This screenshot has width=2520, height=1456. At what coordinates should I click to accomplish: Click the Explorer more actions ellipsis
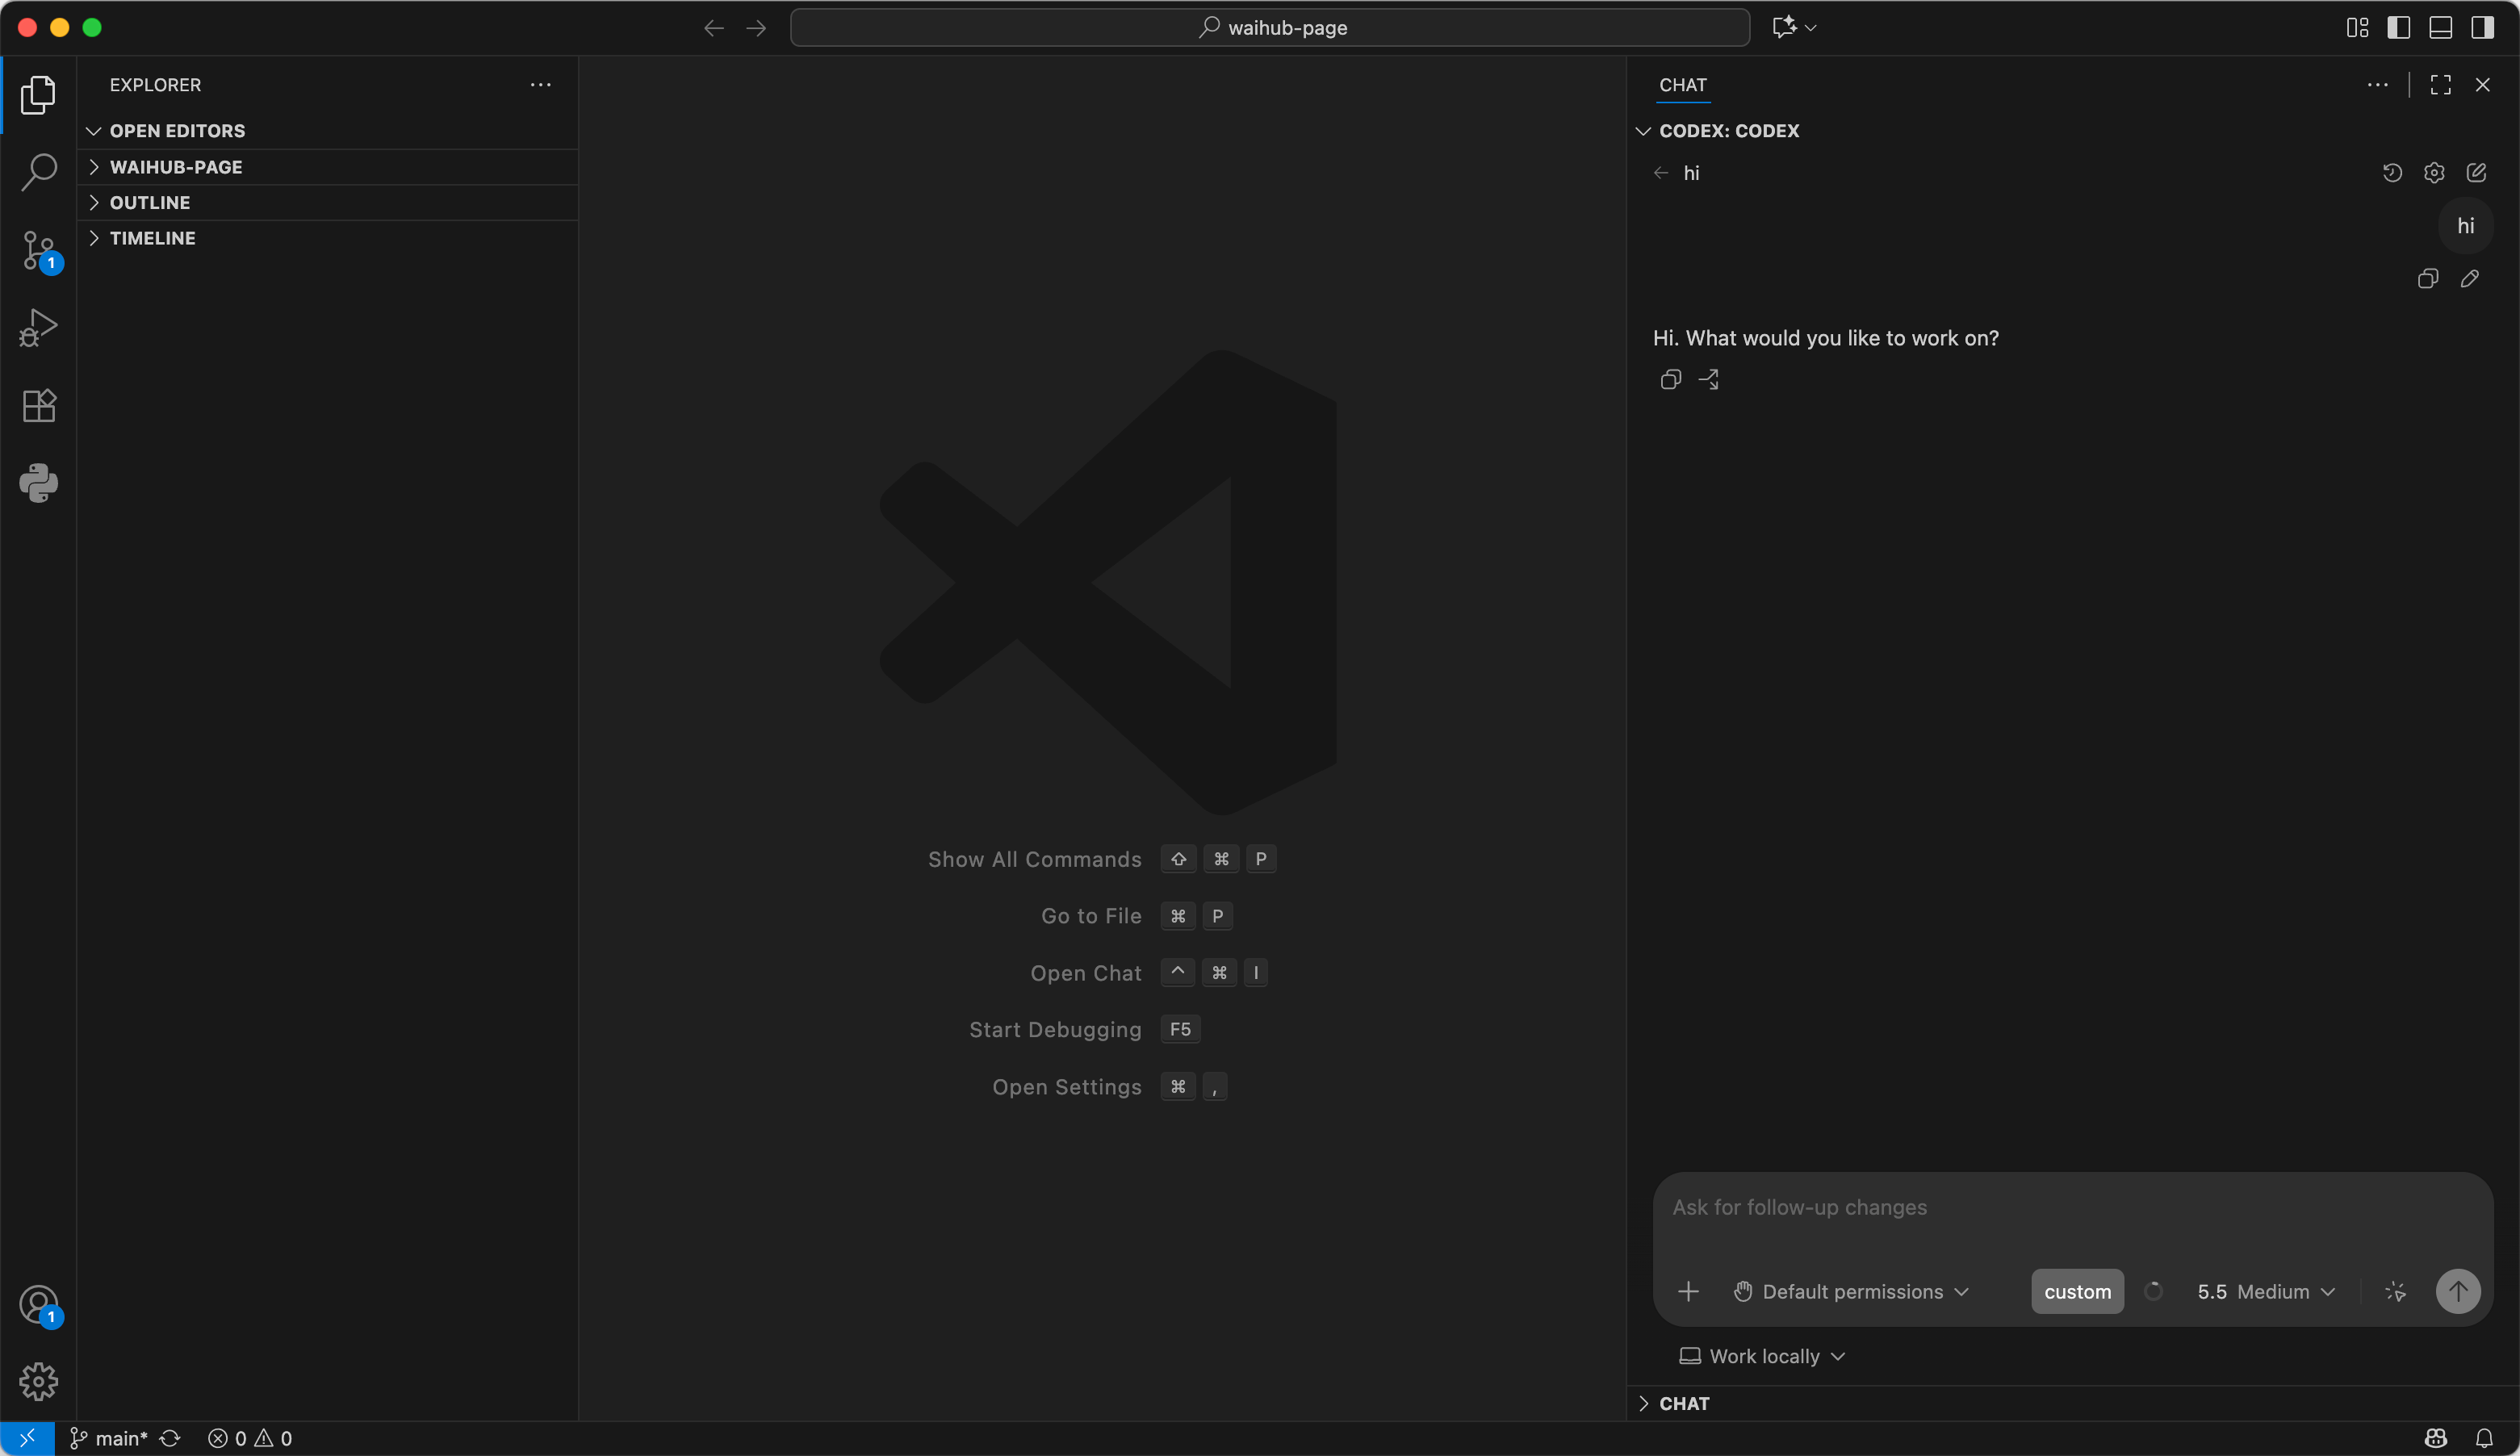(540, 85)
